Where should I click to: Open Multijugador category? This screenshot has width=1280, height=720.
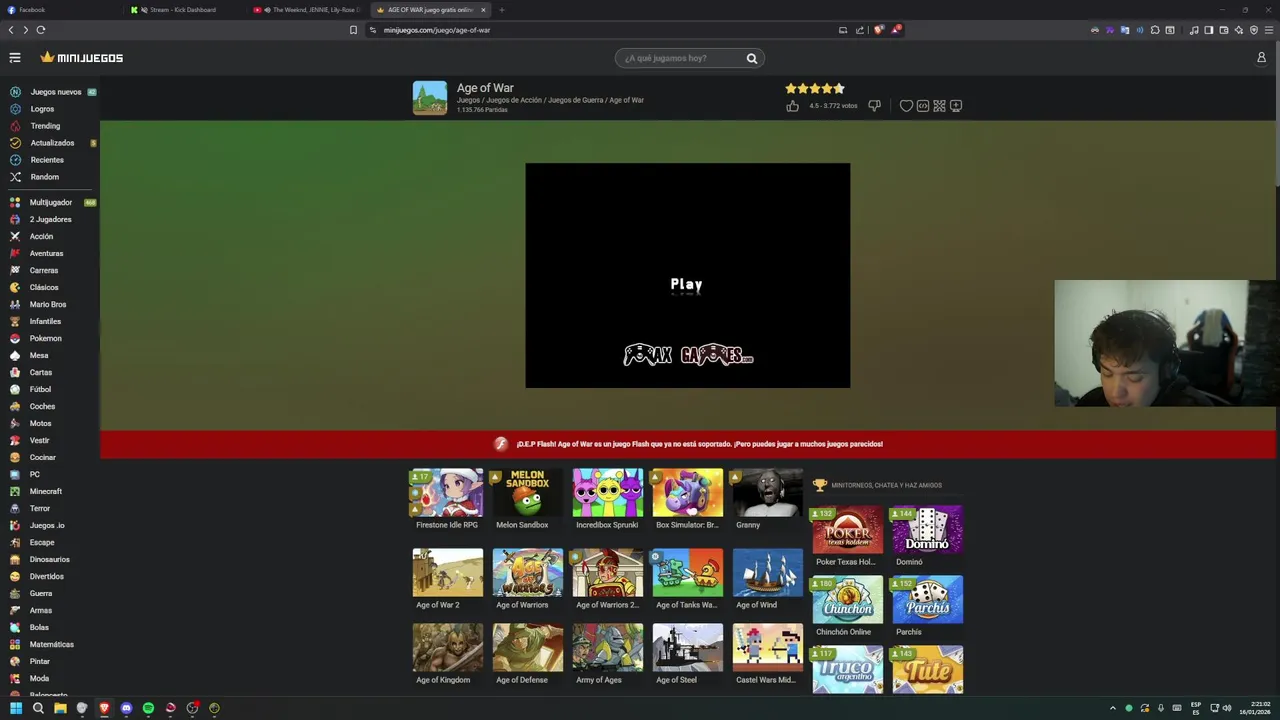coord(50,202)
